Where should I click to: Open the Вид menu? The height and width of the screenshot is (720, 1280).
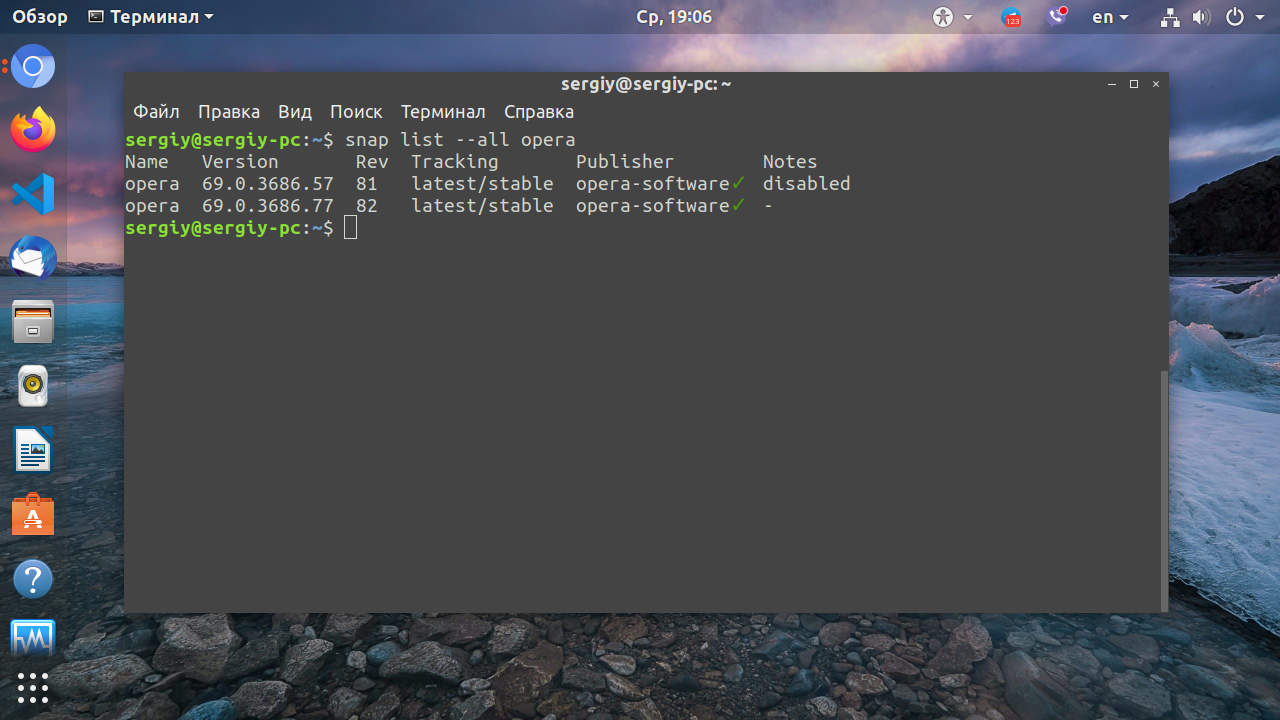(x=295, y=112)
